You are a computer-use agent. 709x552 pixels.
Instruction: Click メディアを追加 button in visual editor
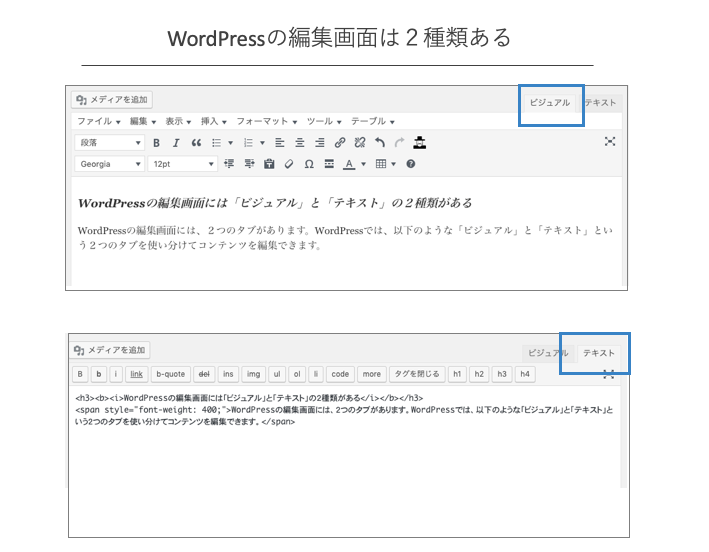pos(112,99)
